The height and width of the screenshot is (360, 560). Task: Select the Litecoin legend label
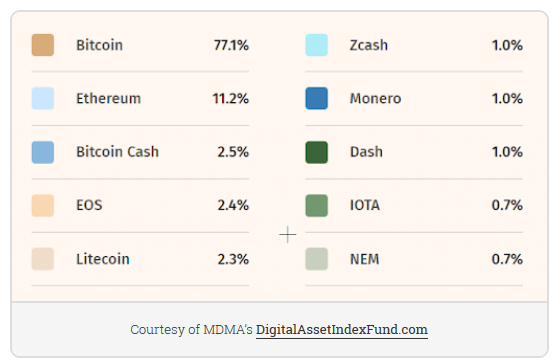point(103,259)
